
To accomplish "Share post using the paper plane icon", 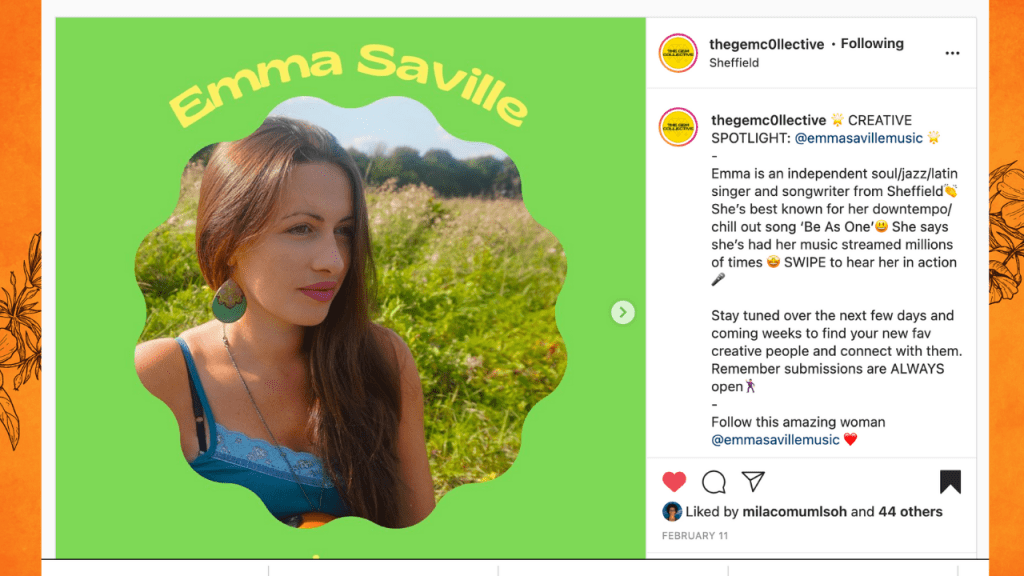I will point(753,481).
